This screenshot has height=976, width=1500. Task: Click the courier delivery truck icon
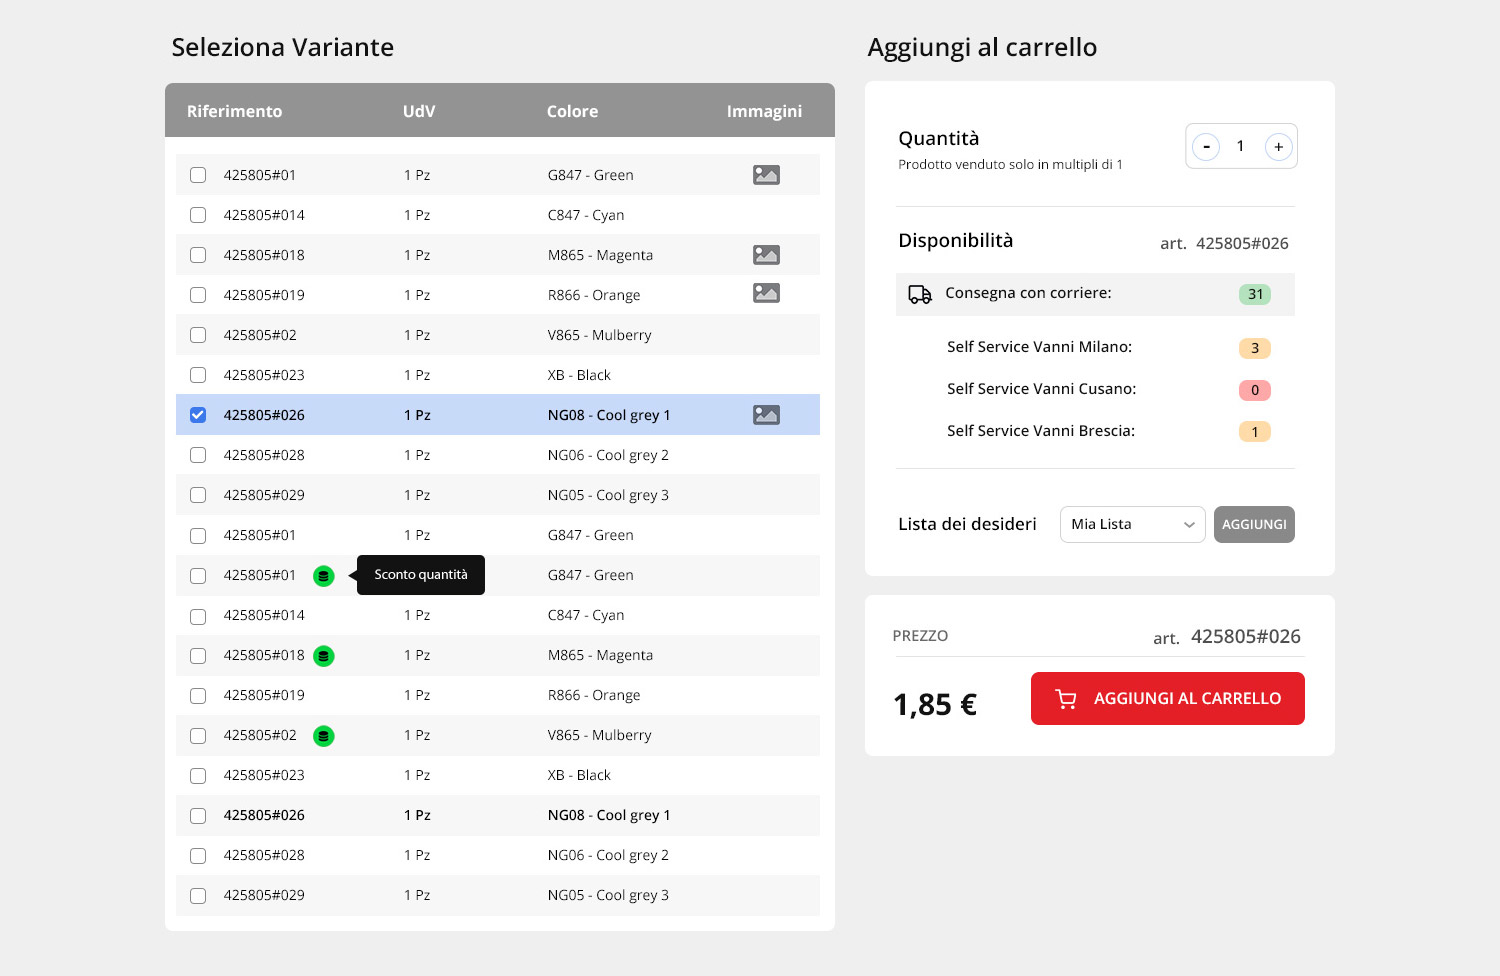click(x=919, y=294)
